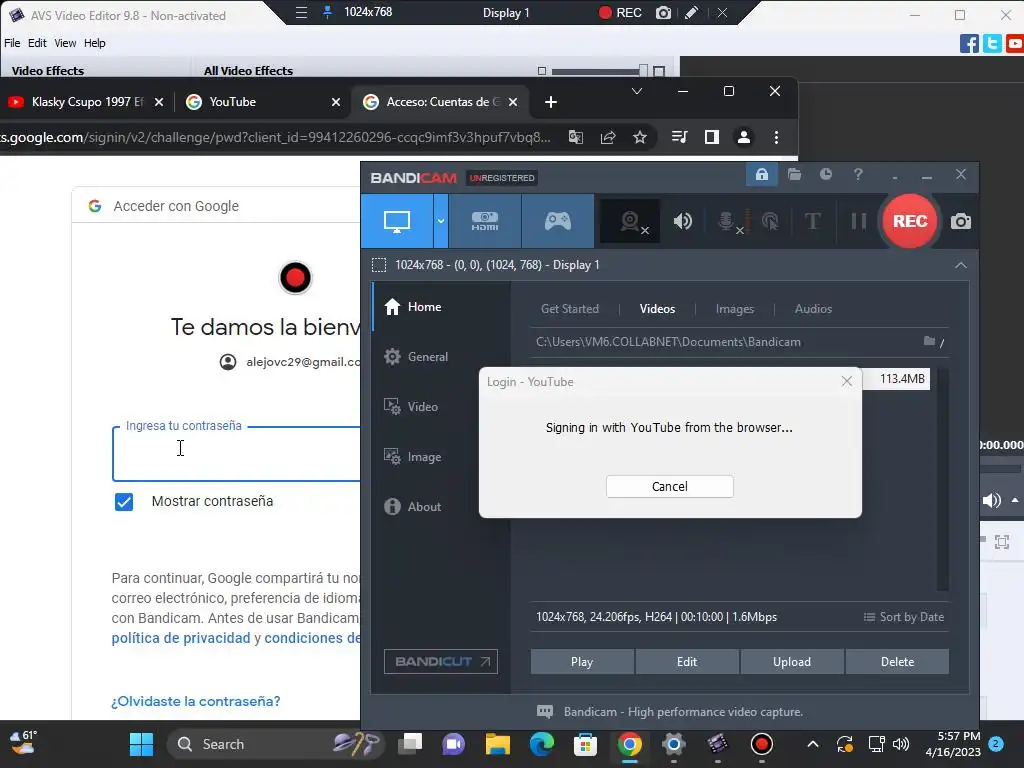Click the Bandicam output folder path
Viewport: 1024px width, 768px height.
tap(668, 342)
